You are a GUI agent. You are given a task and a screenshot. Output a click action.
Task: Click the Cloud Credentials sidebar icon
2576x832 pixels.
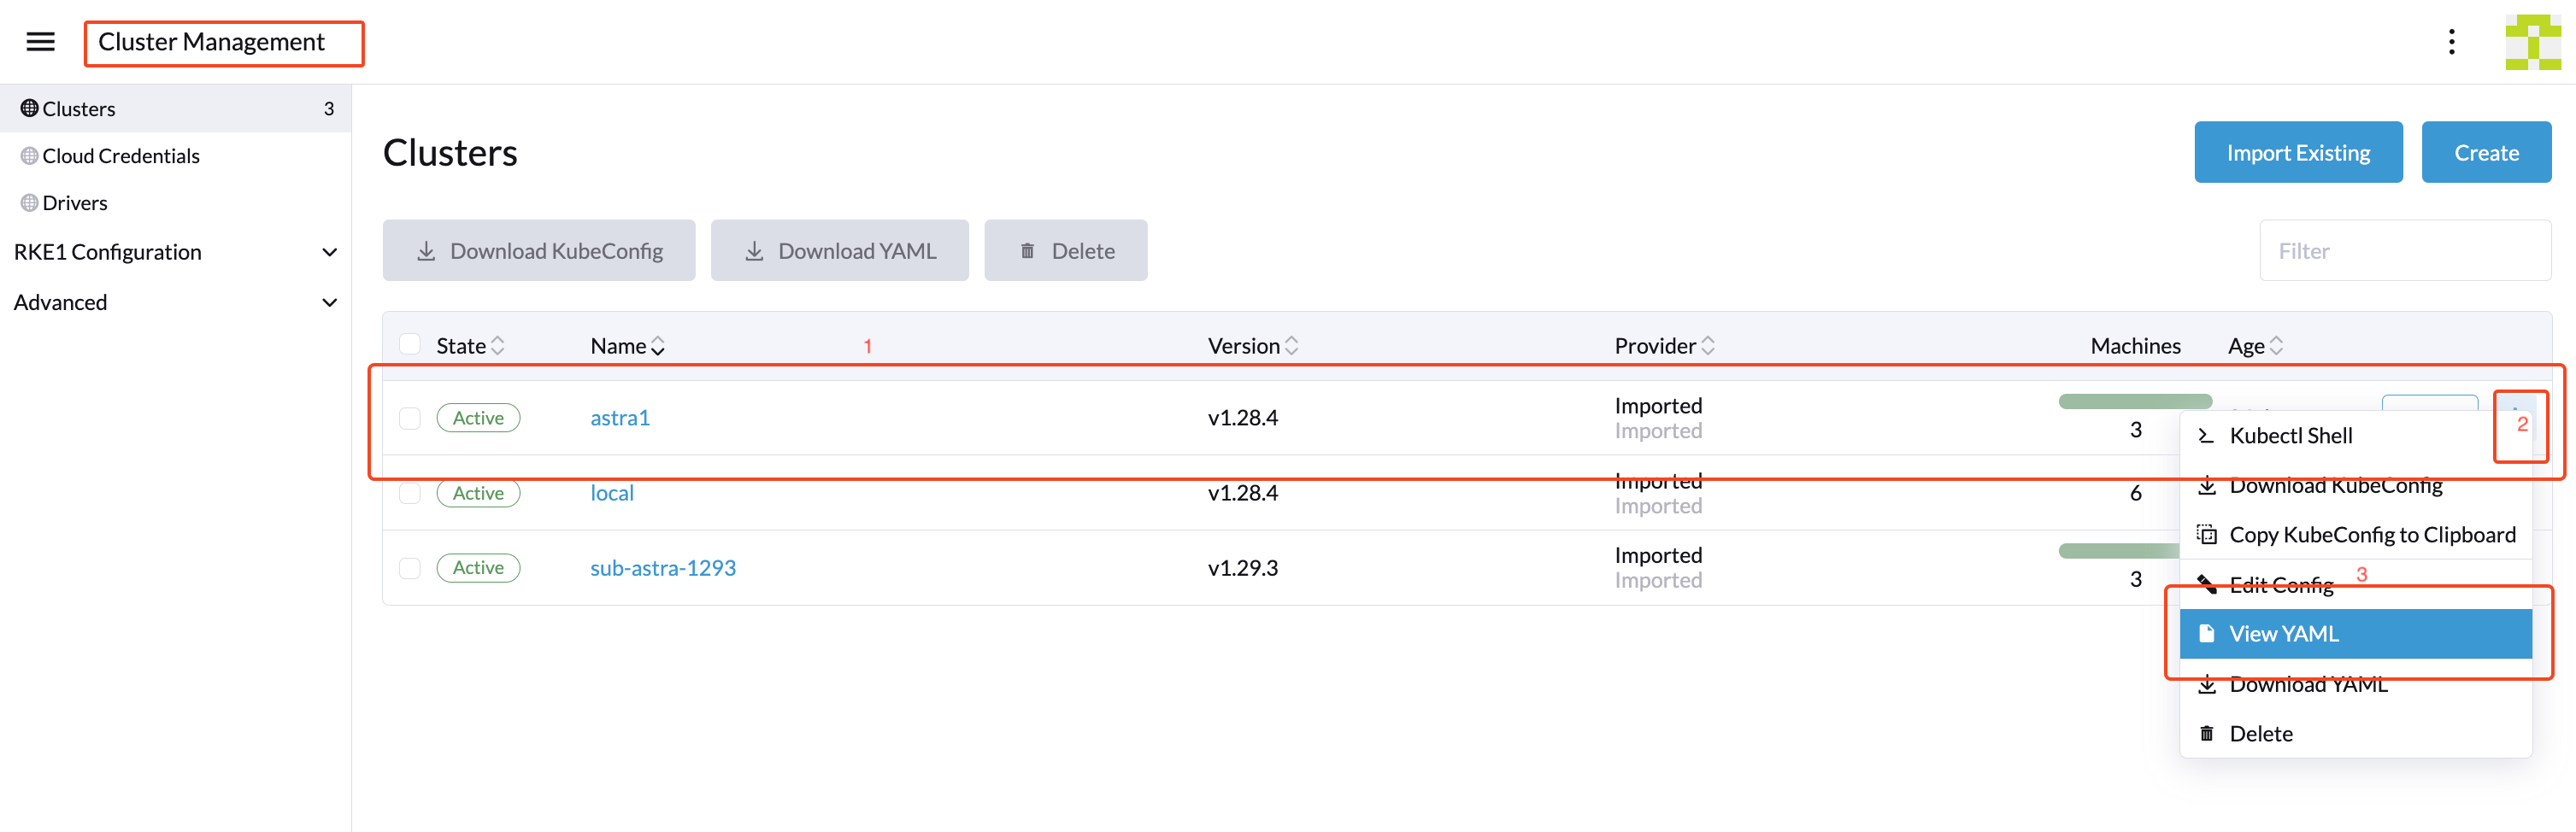click(x=29, y=156)
